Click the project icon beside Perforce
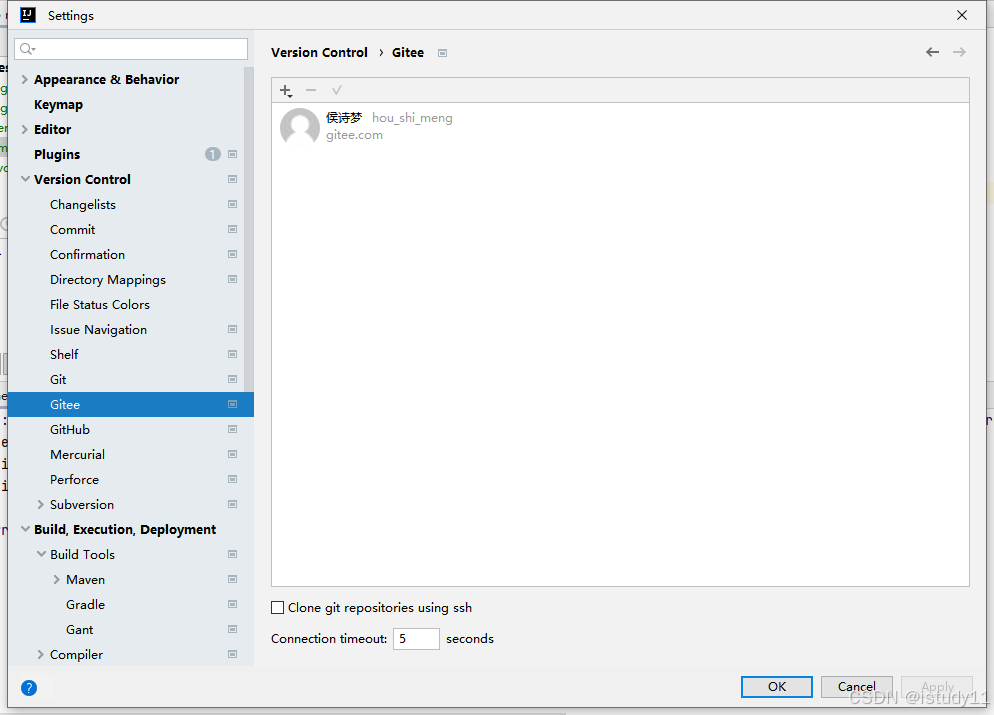 coord(233,479)
